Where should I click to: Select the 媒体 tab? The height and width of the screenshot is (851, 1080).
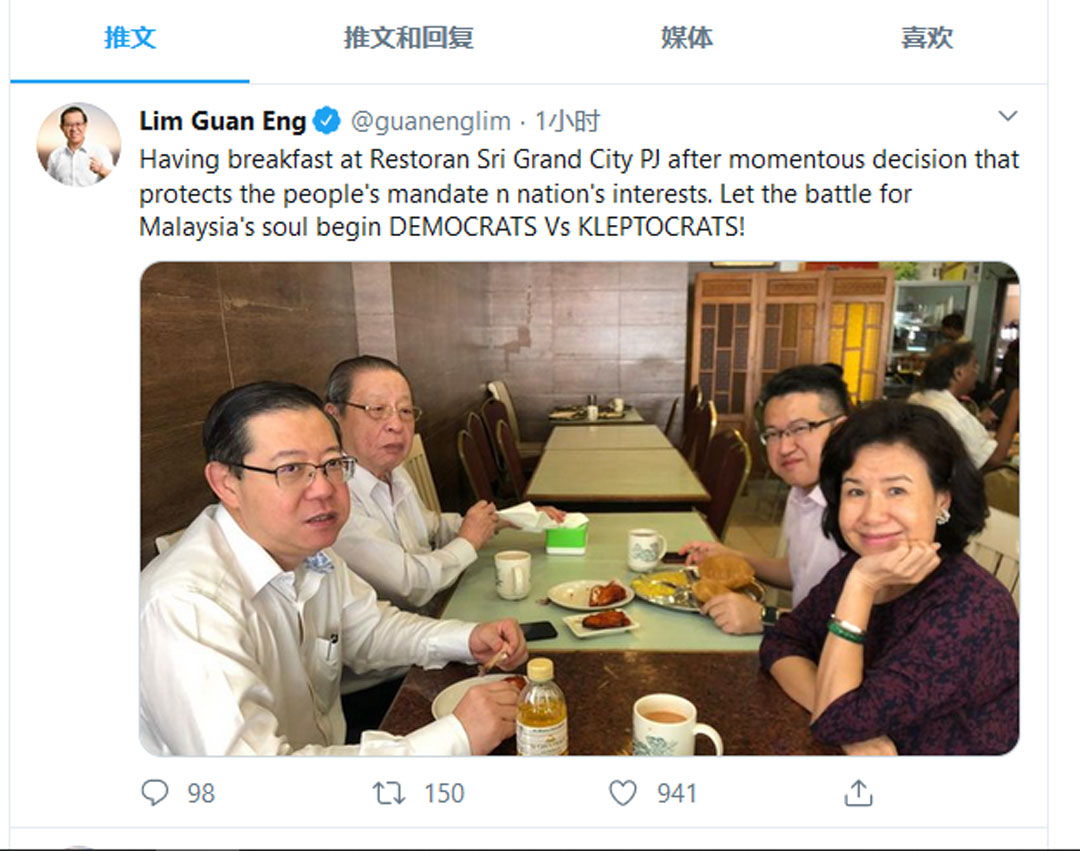coord(687,38)
